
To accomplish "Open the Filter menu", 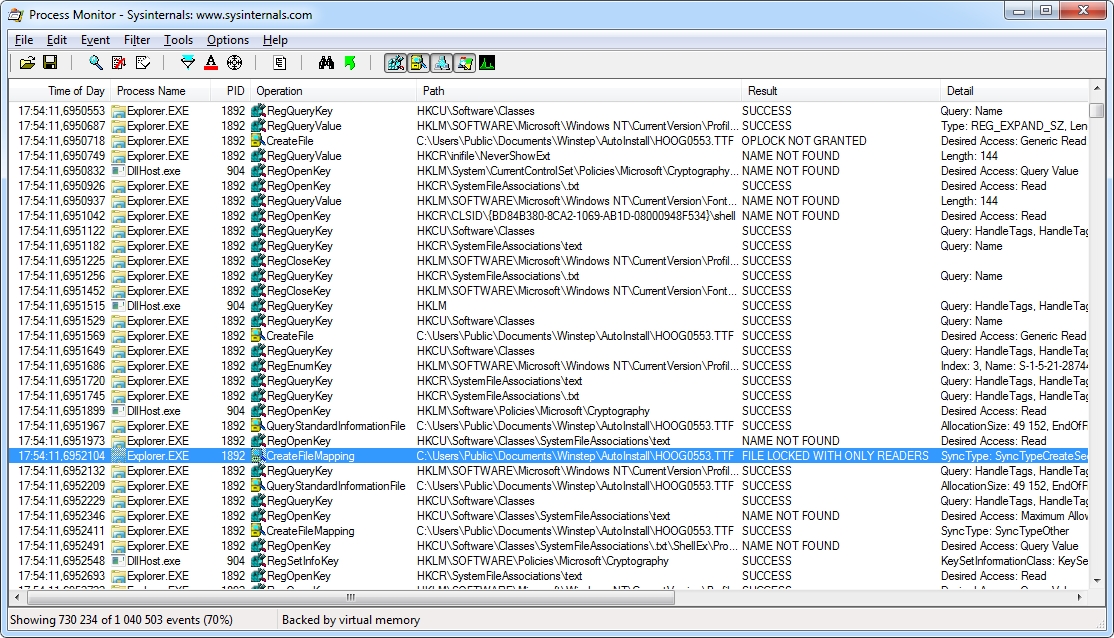I will 137,40.
